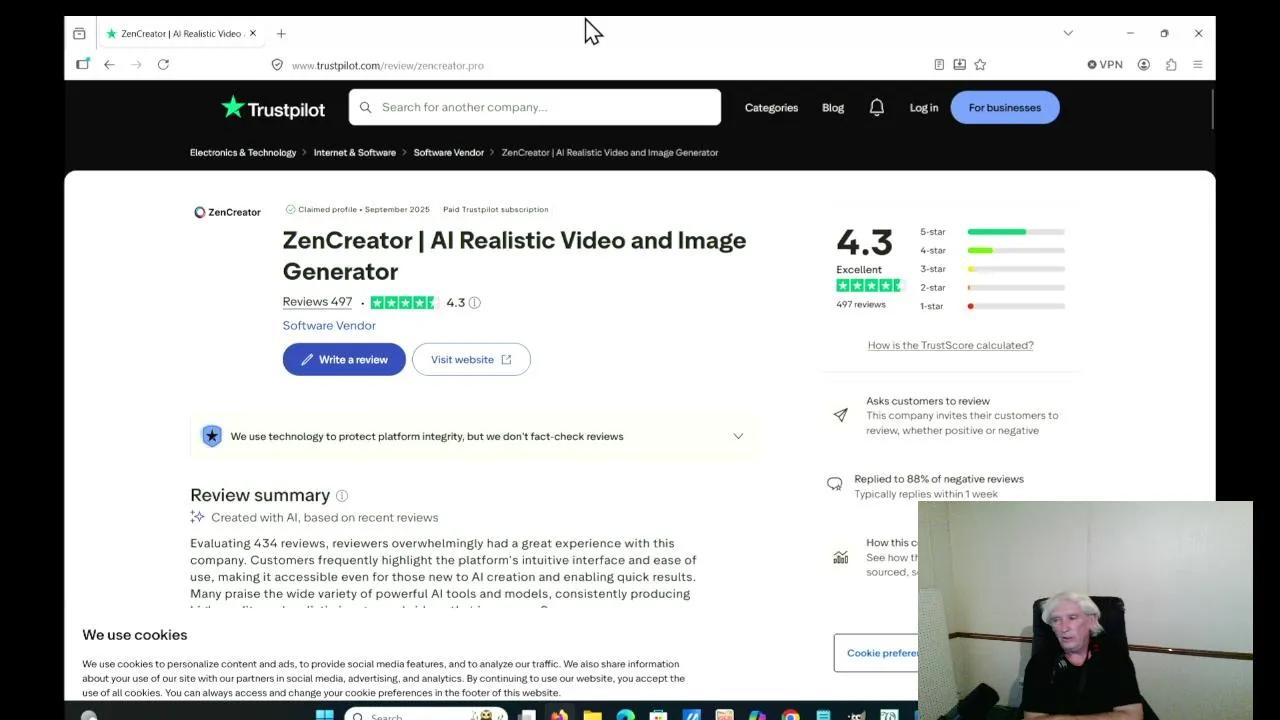
Task: Click the blue star integrity badge icon
Action: point(211,436)
